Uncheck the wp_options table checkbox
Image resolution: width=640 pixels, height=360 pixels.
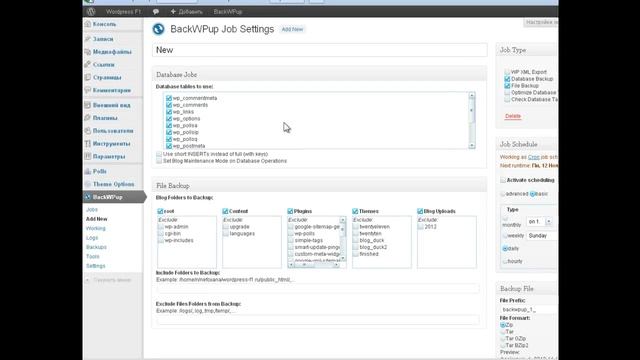coord(169,118)
